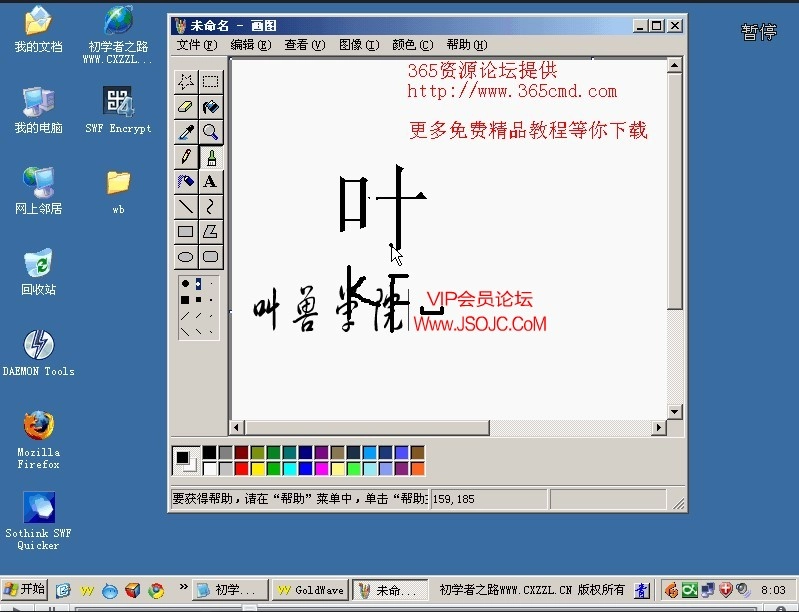The height and width of the screenshot is (612, 799).
Task: Choose the large forward-slash brush shape
Action: coord(185,315)
